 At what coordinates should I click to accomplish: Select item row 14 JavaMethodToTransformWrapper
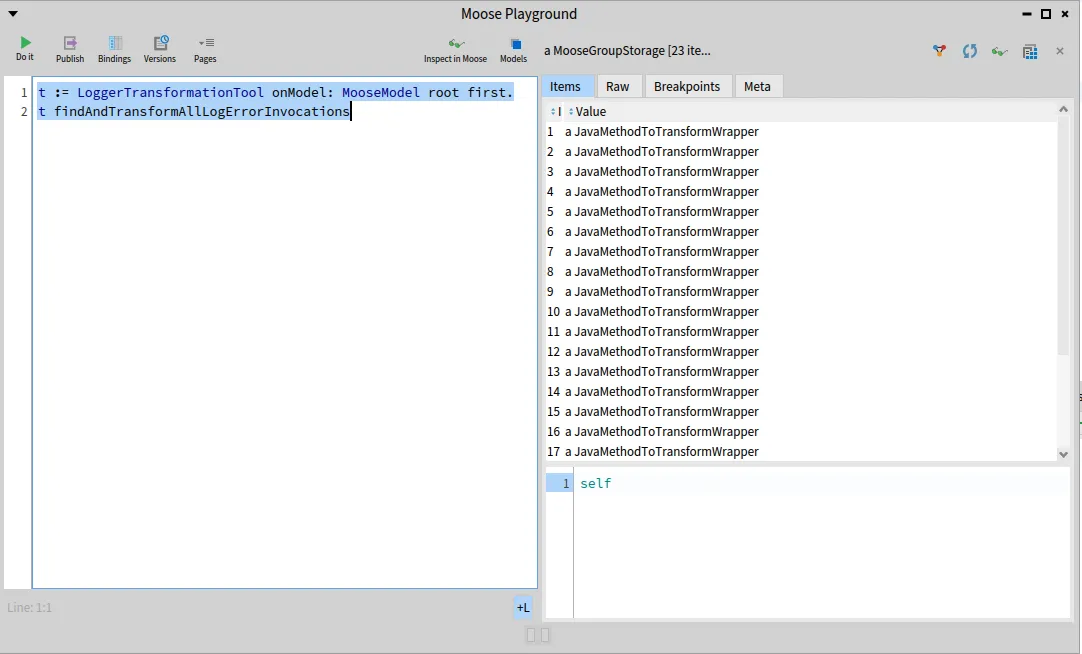pos(801,392)
